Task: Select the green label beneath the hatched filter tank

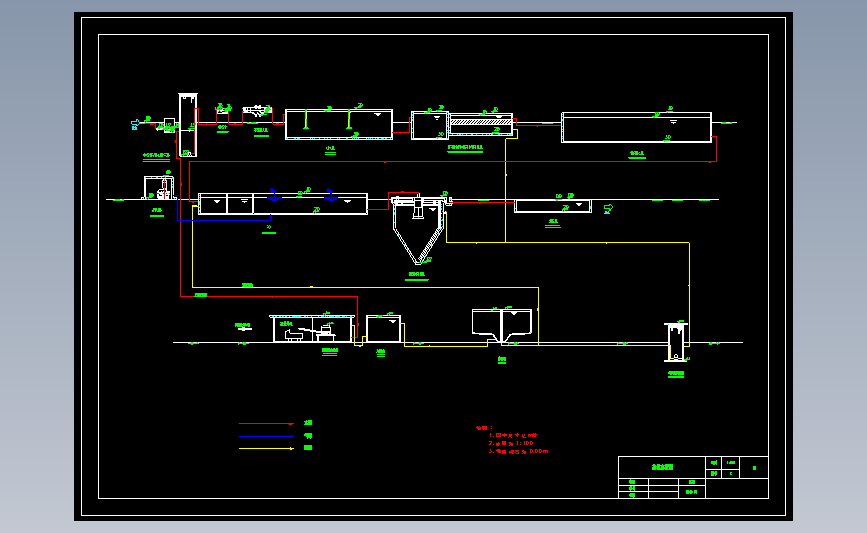Action: point(465,148)
